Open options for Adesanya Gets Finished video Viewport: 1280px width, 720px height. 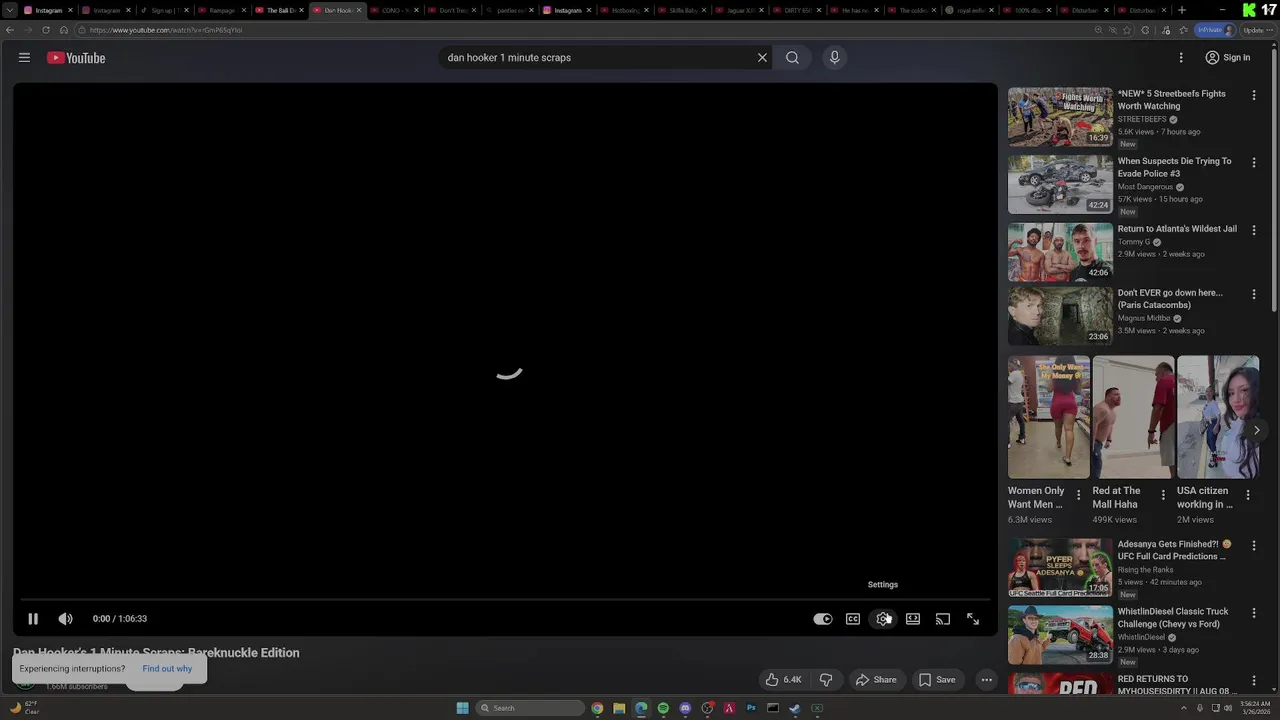click(x=1254, y=546)
